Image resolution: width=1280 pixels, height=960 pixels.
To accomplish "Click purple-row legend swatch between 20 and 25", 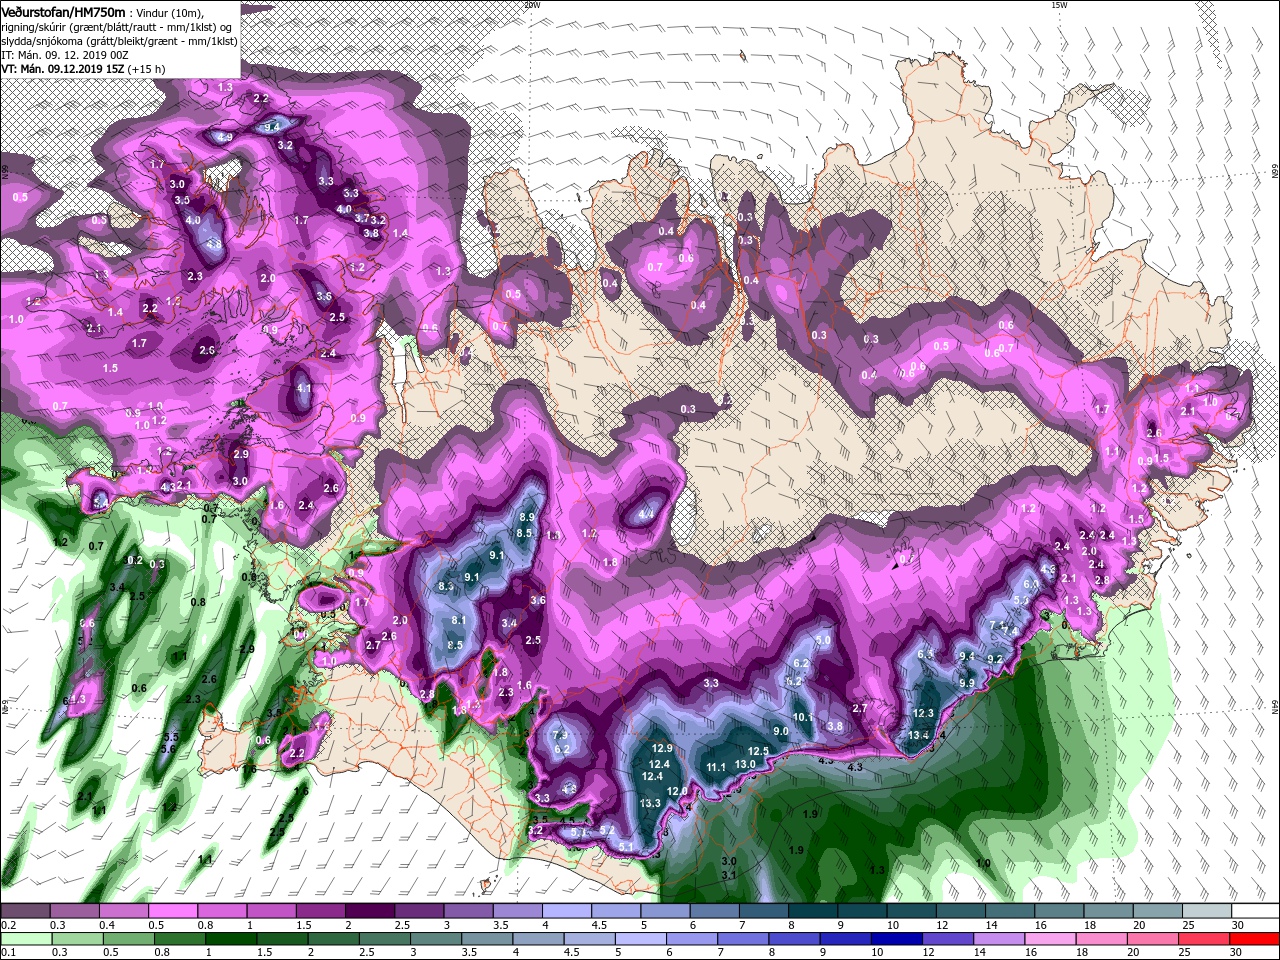I will [x=1157, y=912].
